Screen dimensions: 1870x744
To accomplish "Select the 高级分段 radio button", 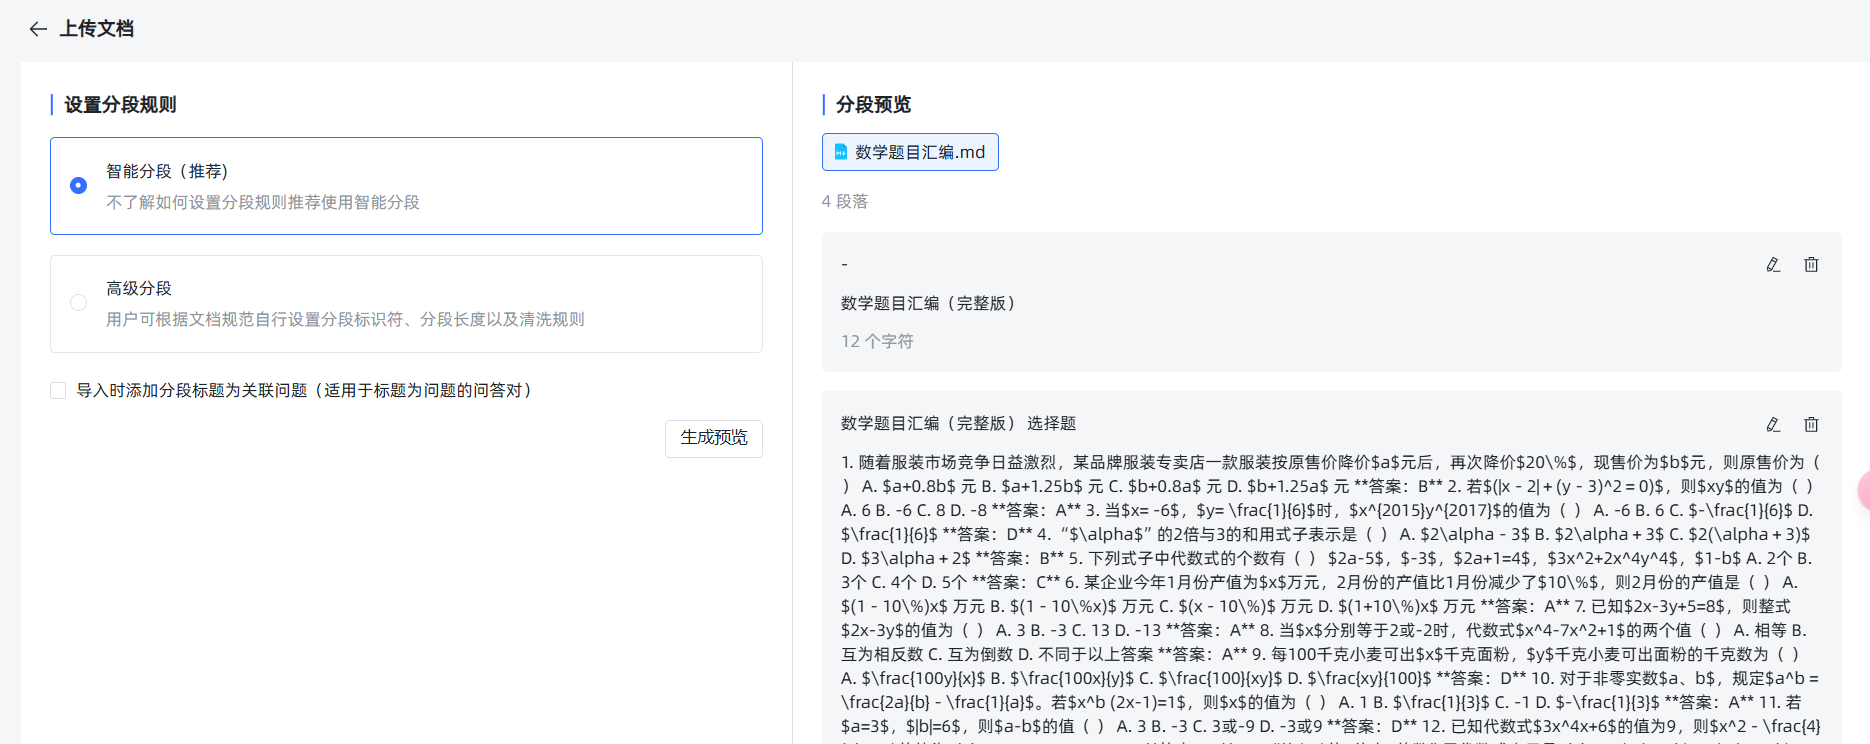I will pos(78,303).
